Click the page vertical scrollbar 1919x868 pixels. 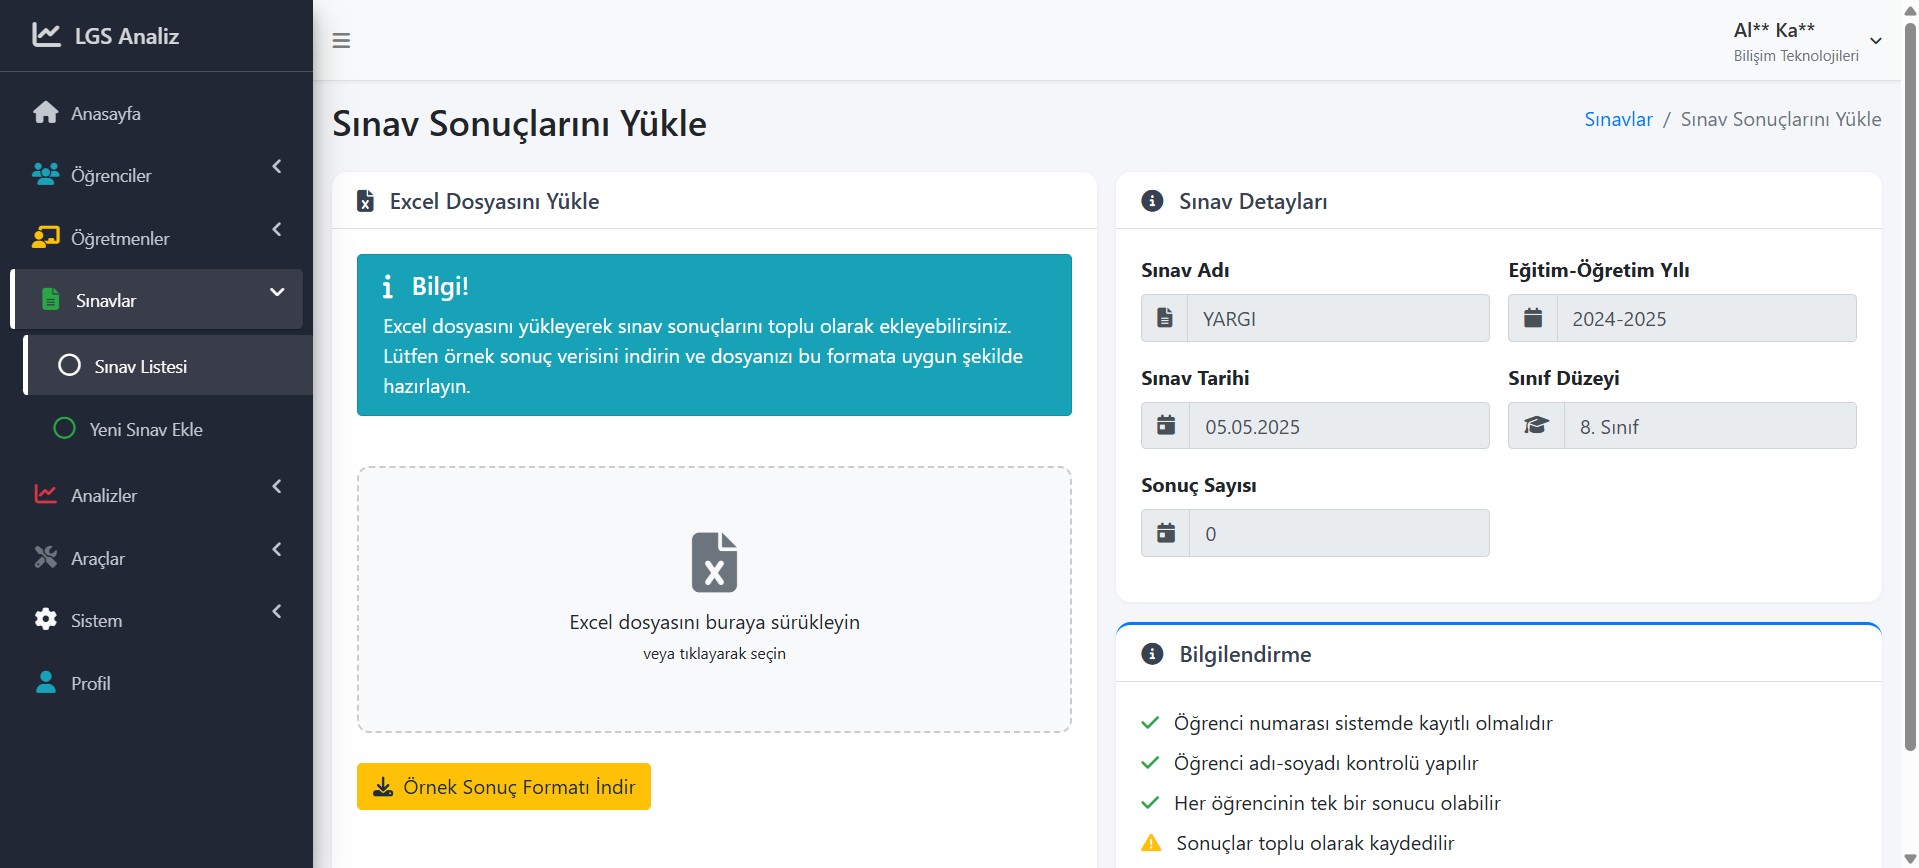pos(1910,400)
